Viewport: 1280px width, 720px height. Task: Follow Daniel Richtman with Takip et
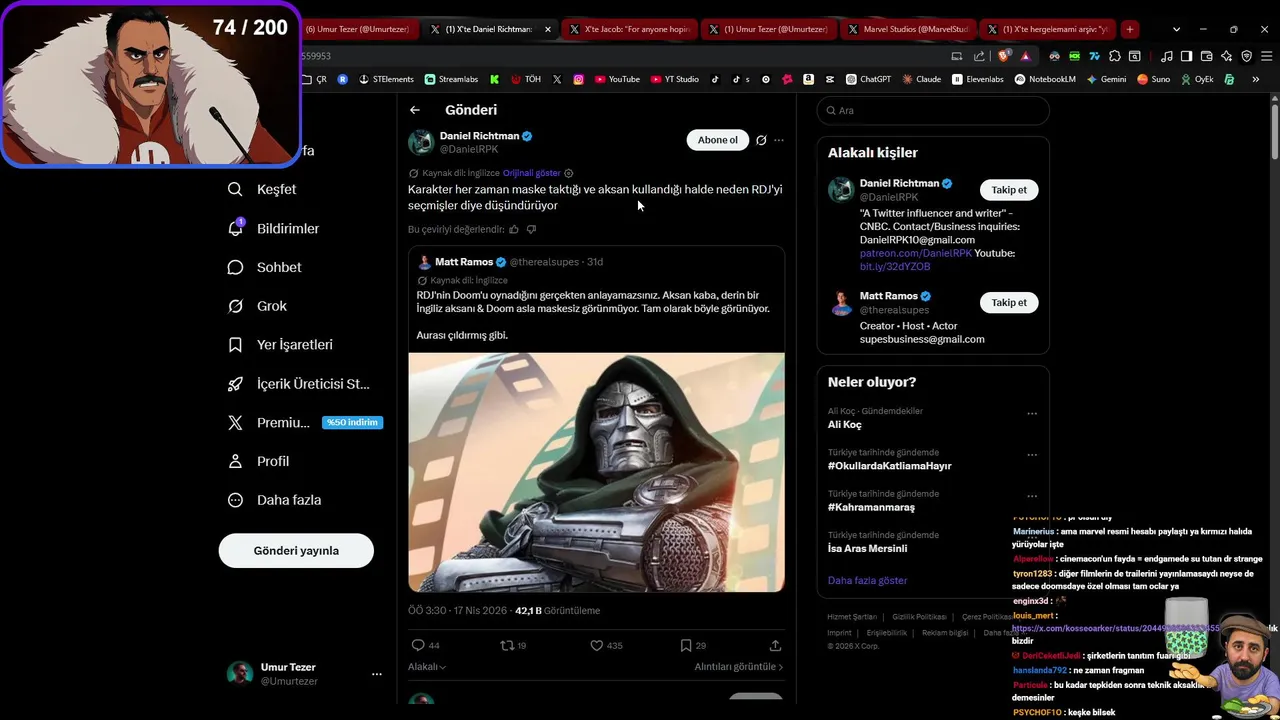click(1009, 190)
